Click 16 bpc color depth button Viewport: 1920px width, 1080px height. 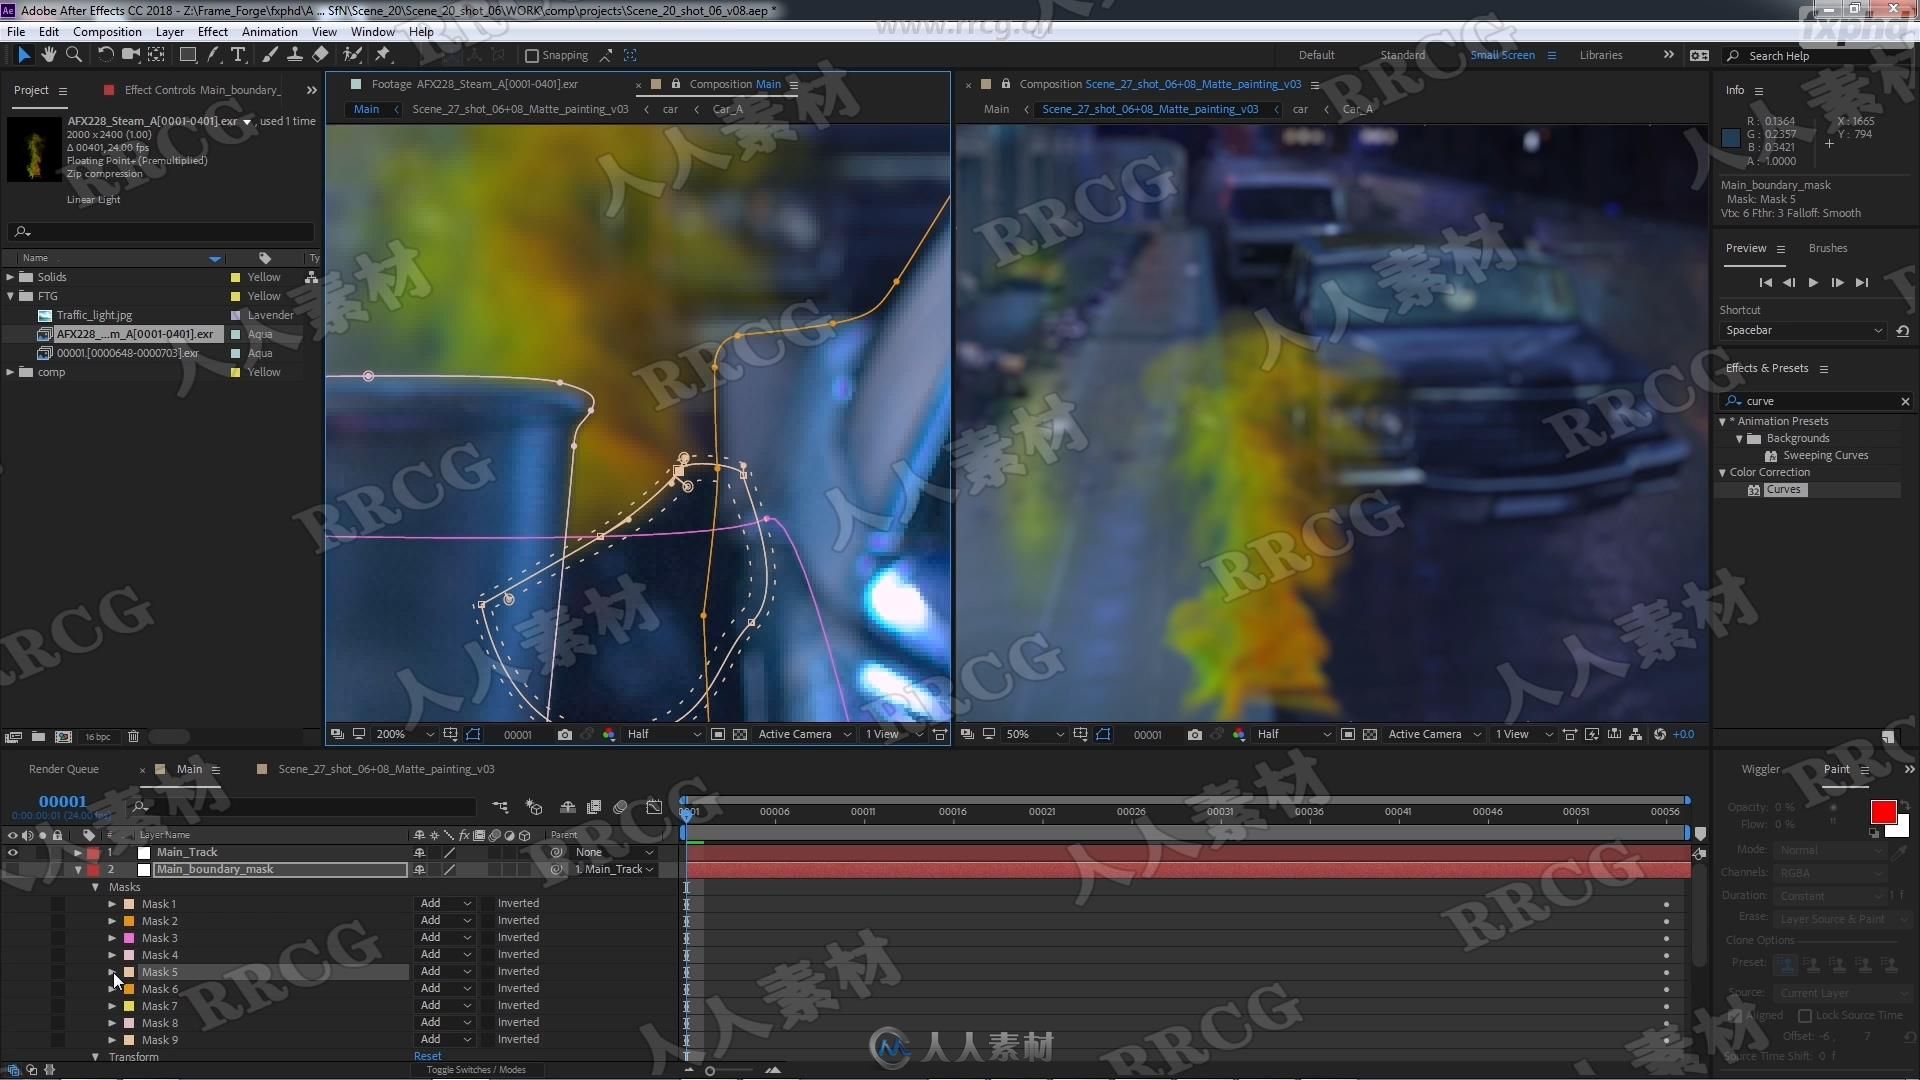98,737
